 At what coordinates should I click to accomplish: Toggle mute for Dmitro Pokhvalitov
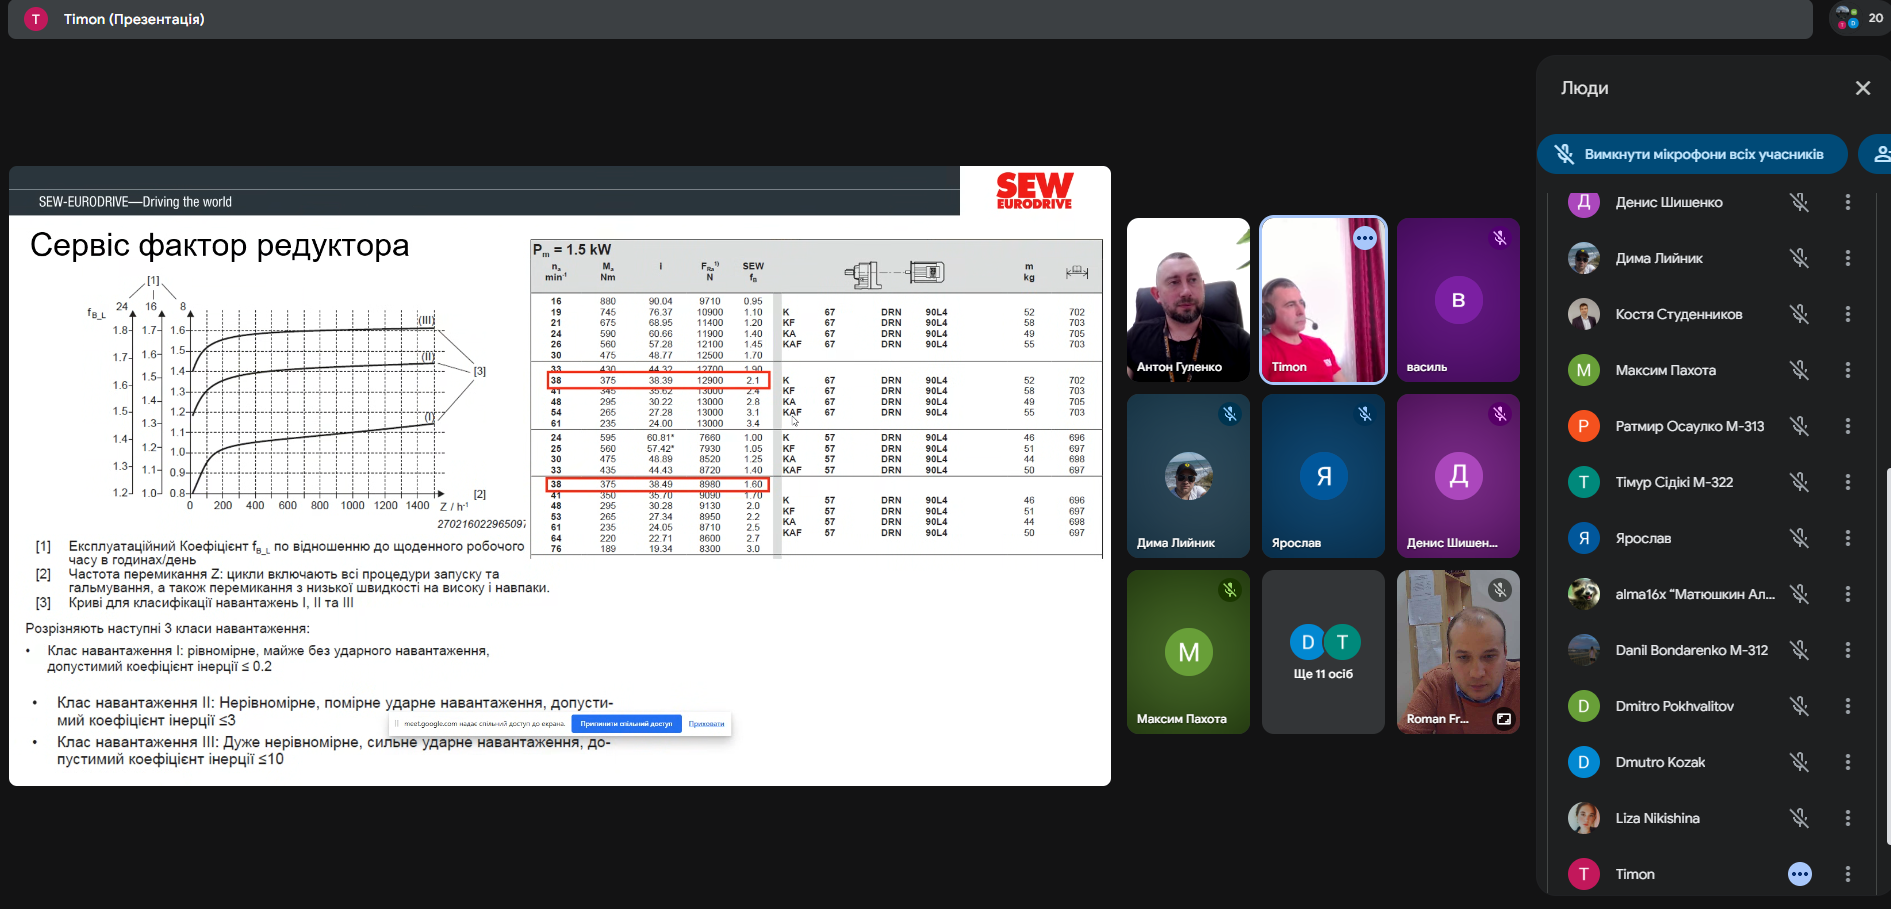(x=1799, y=706)
